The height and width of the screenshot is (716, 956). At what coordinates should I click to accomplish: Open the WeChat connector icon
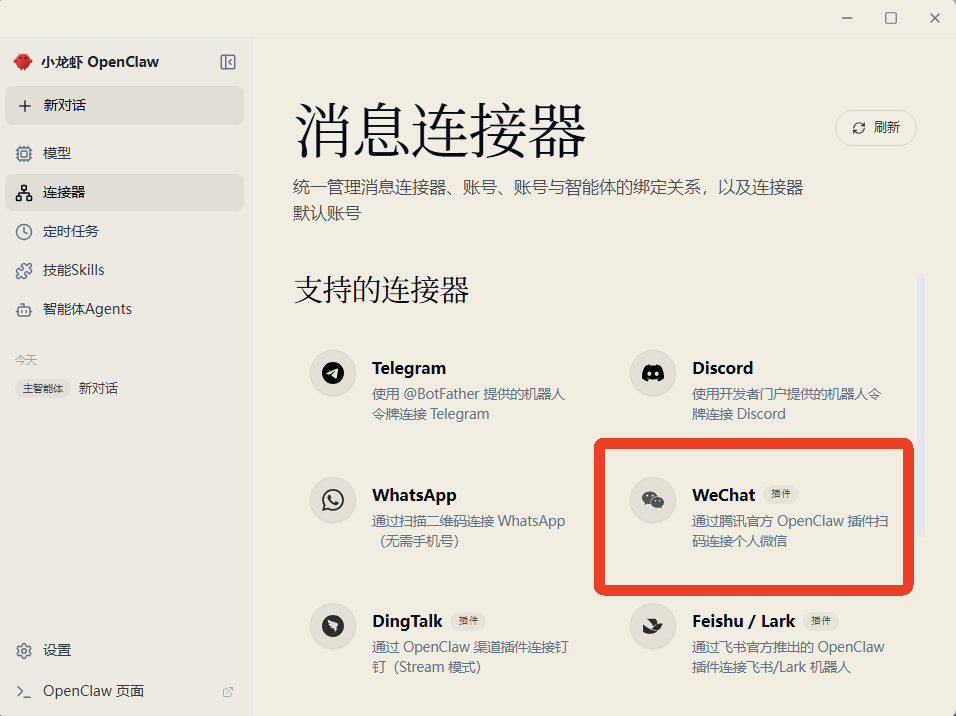653,500
